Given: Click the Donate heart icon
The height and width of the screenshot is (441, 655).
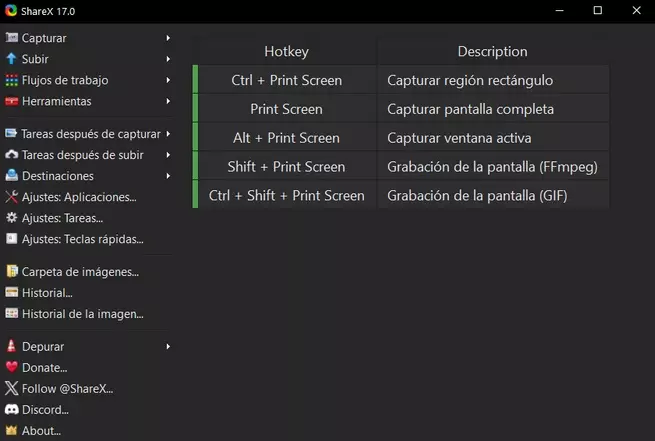Looking at the screenshot, I should tap(11, 367).
